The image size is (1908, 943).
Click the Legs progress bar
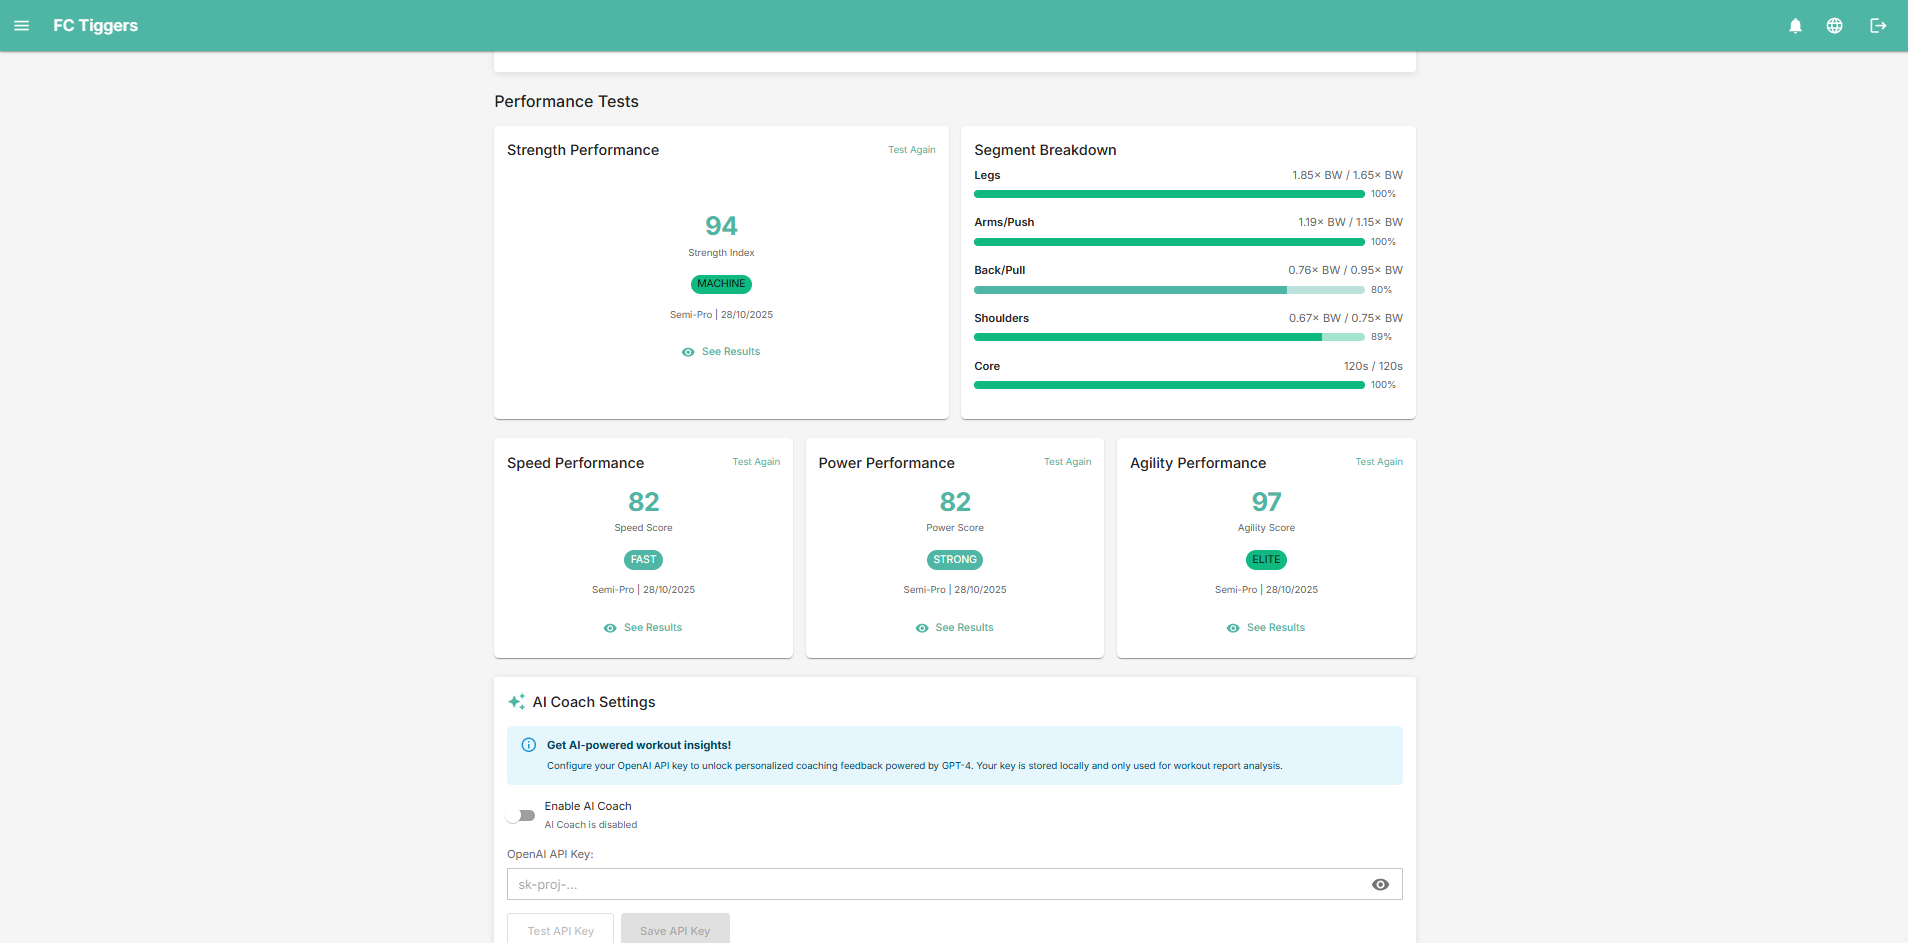pos(1169,194)
